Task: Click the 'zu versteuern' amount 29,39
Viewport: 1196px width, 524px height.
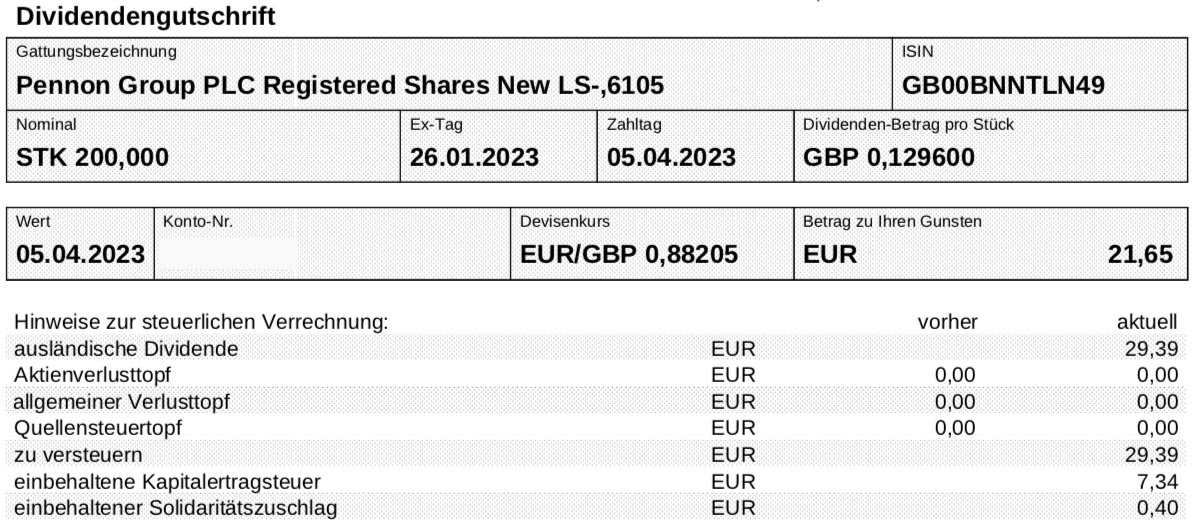Action: coord(1152,455)
